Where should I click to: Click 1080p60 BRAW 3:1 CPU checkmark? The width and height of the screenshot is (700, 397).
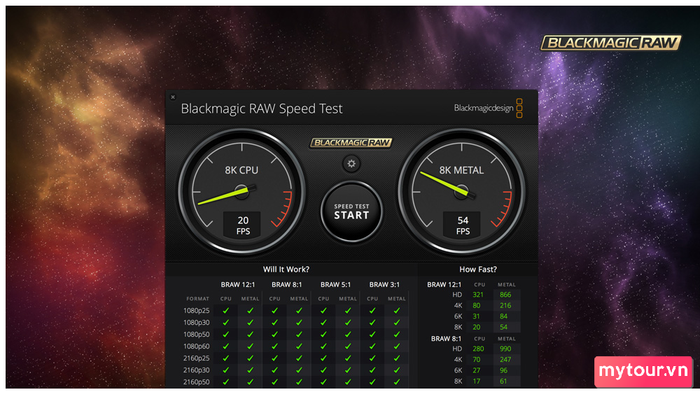[x=372, y=346]
